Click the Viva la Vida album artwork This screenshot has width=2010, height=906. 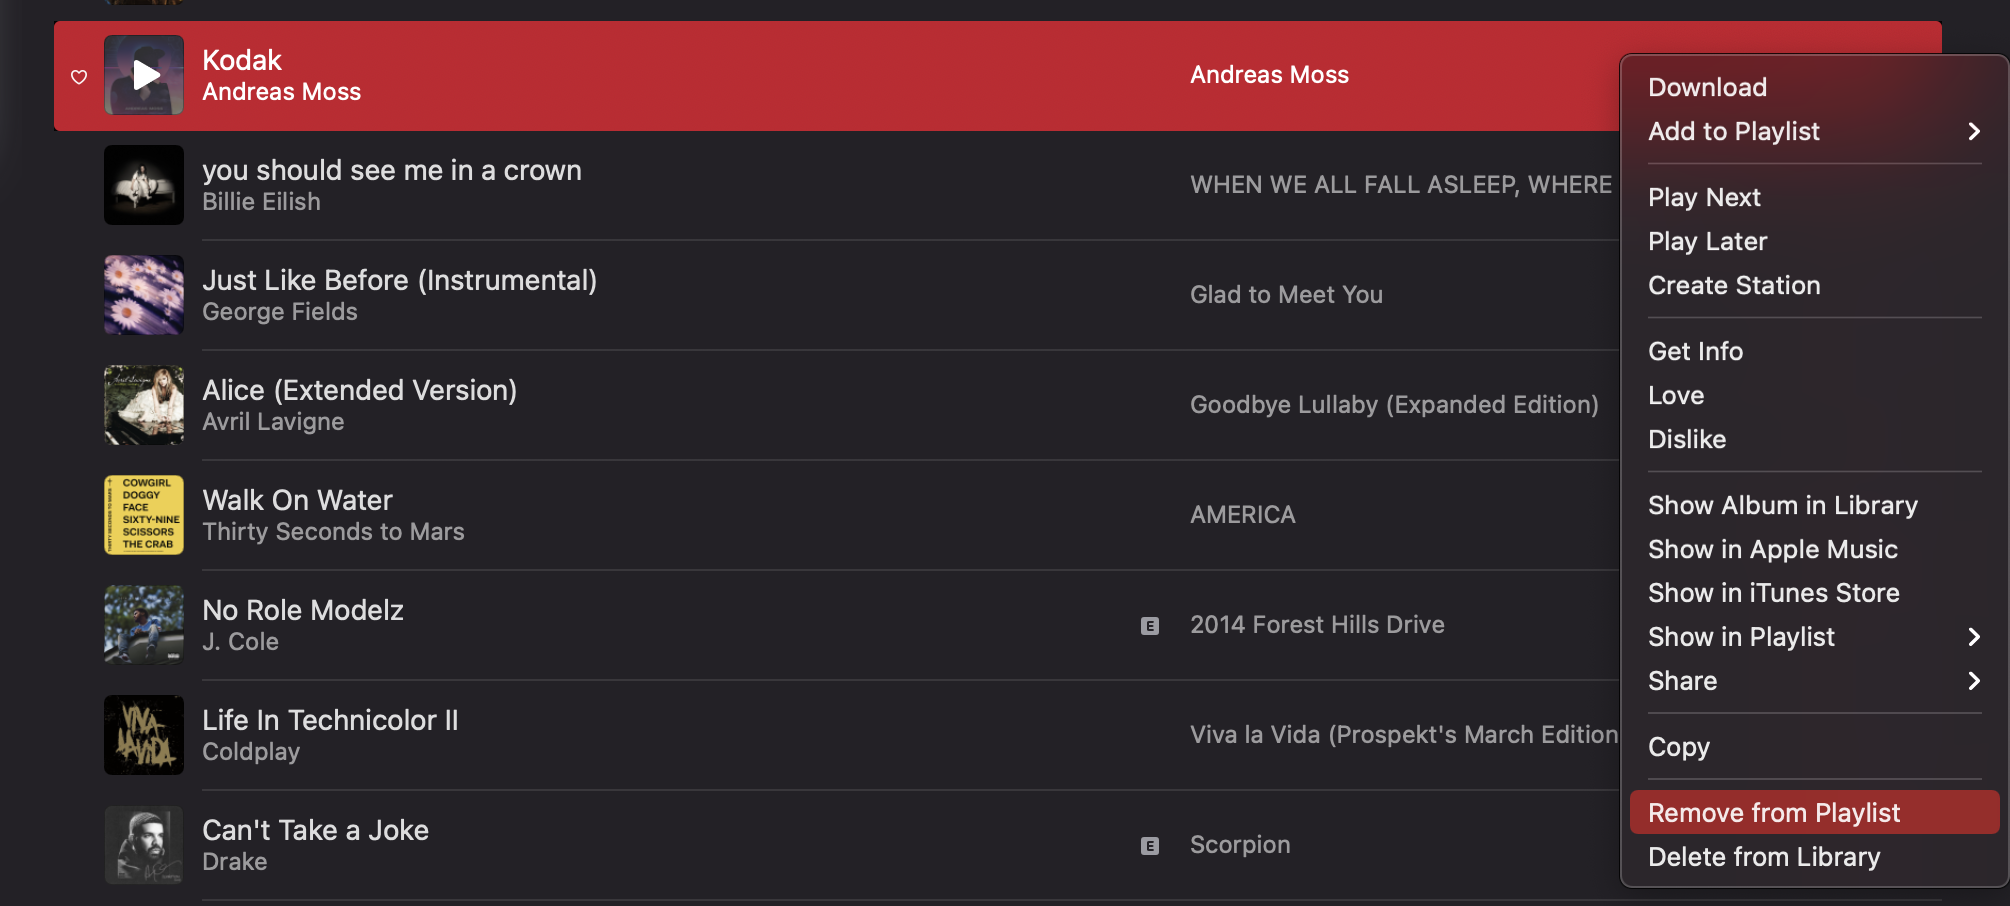[x=144, y=735]
